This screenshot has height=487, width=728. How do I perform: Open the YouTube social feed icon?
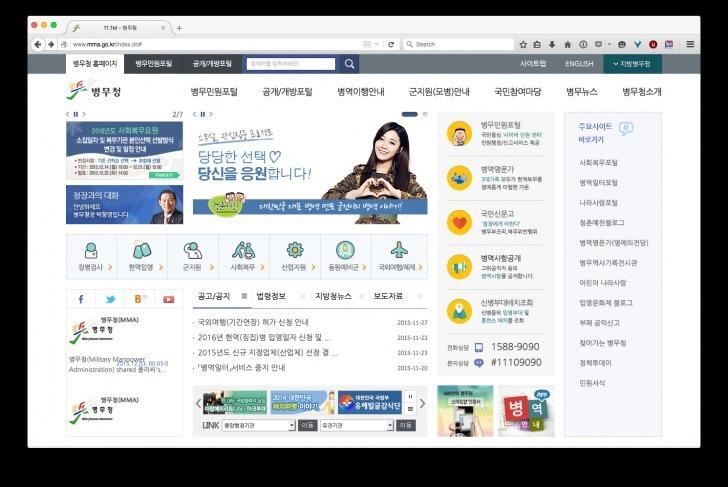click(168, 299)
